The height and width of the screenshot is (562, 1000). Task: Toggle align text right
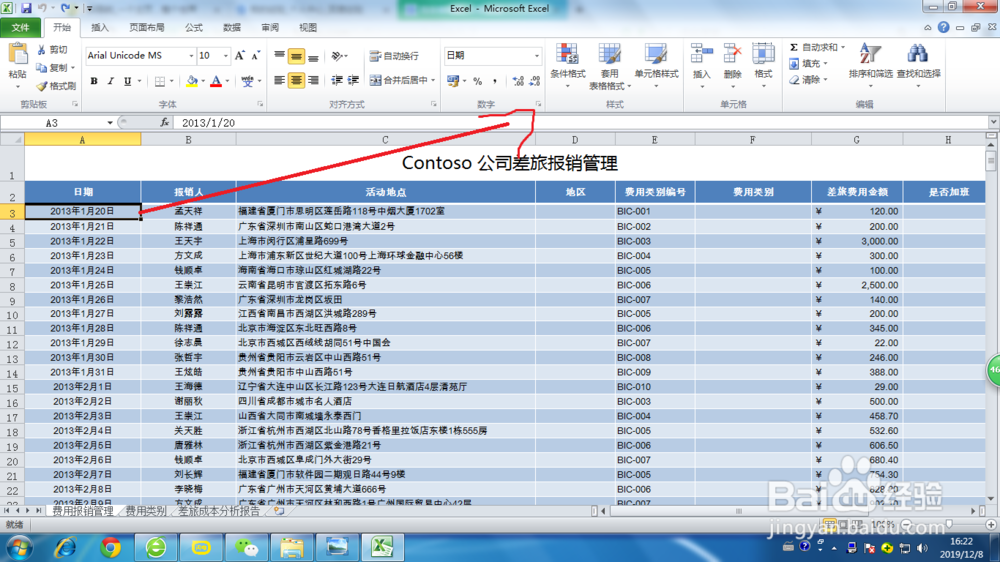[313, 80]
